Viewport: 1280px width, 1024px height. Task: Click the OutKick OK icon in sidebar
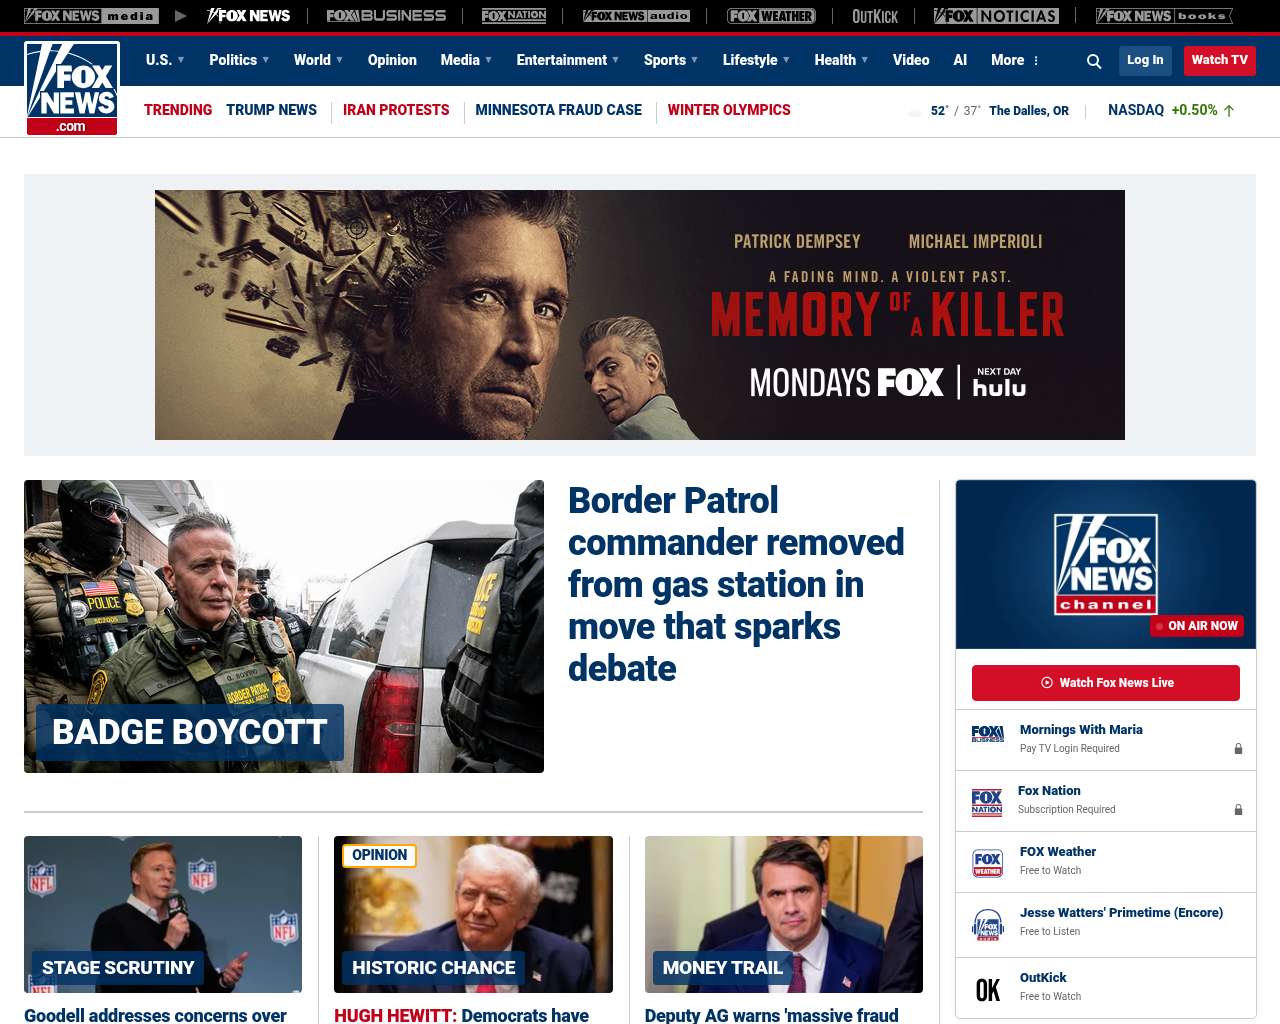[987, 989]
